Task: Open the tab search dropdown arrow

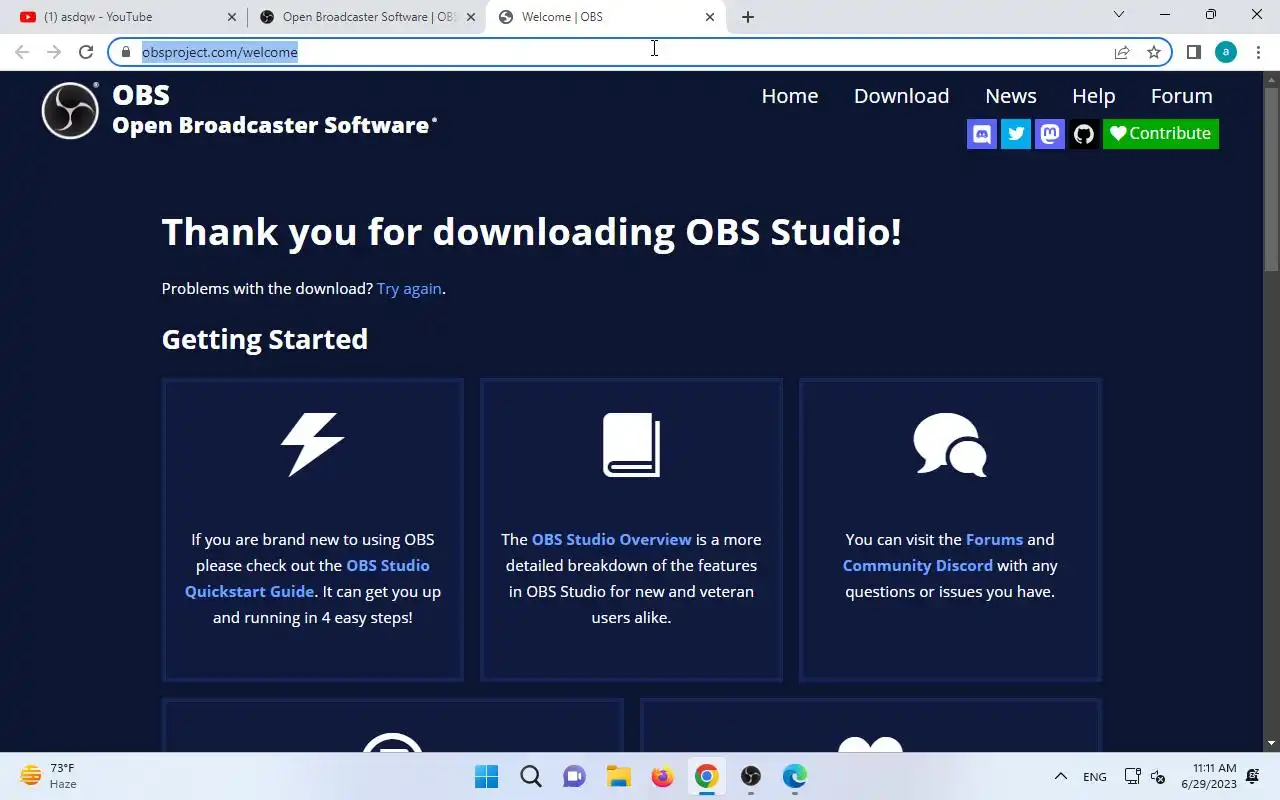Action: tap(1119, 15)
